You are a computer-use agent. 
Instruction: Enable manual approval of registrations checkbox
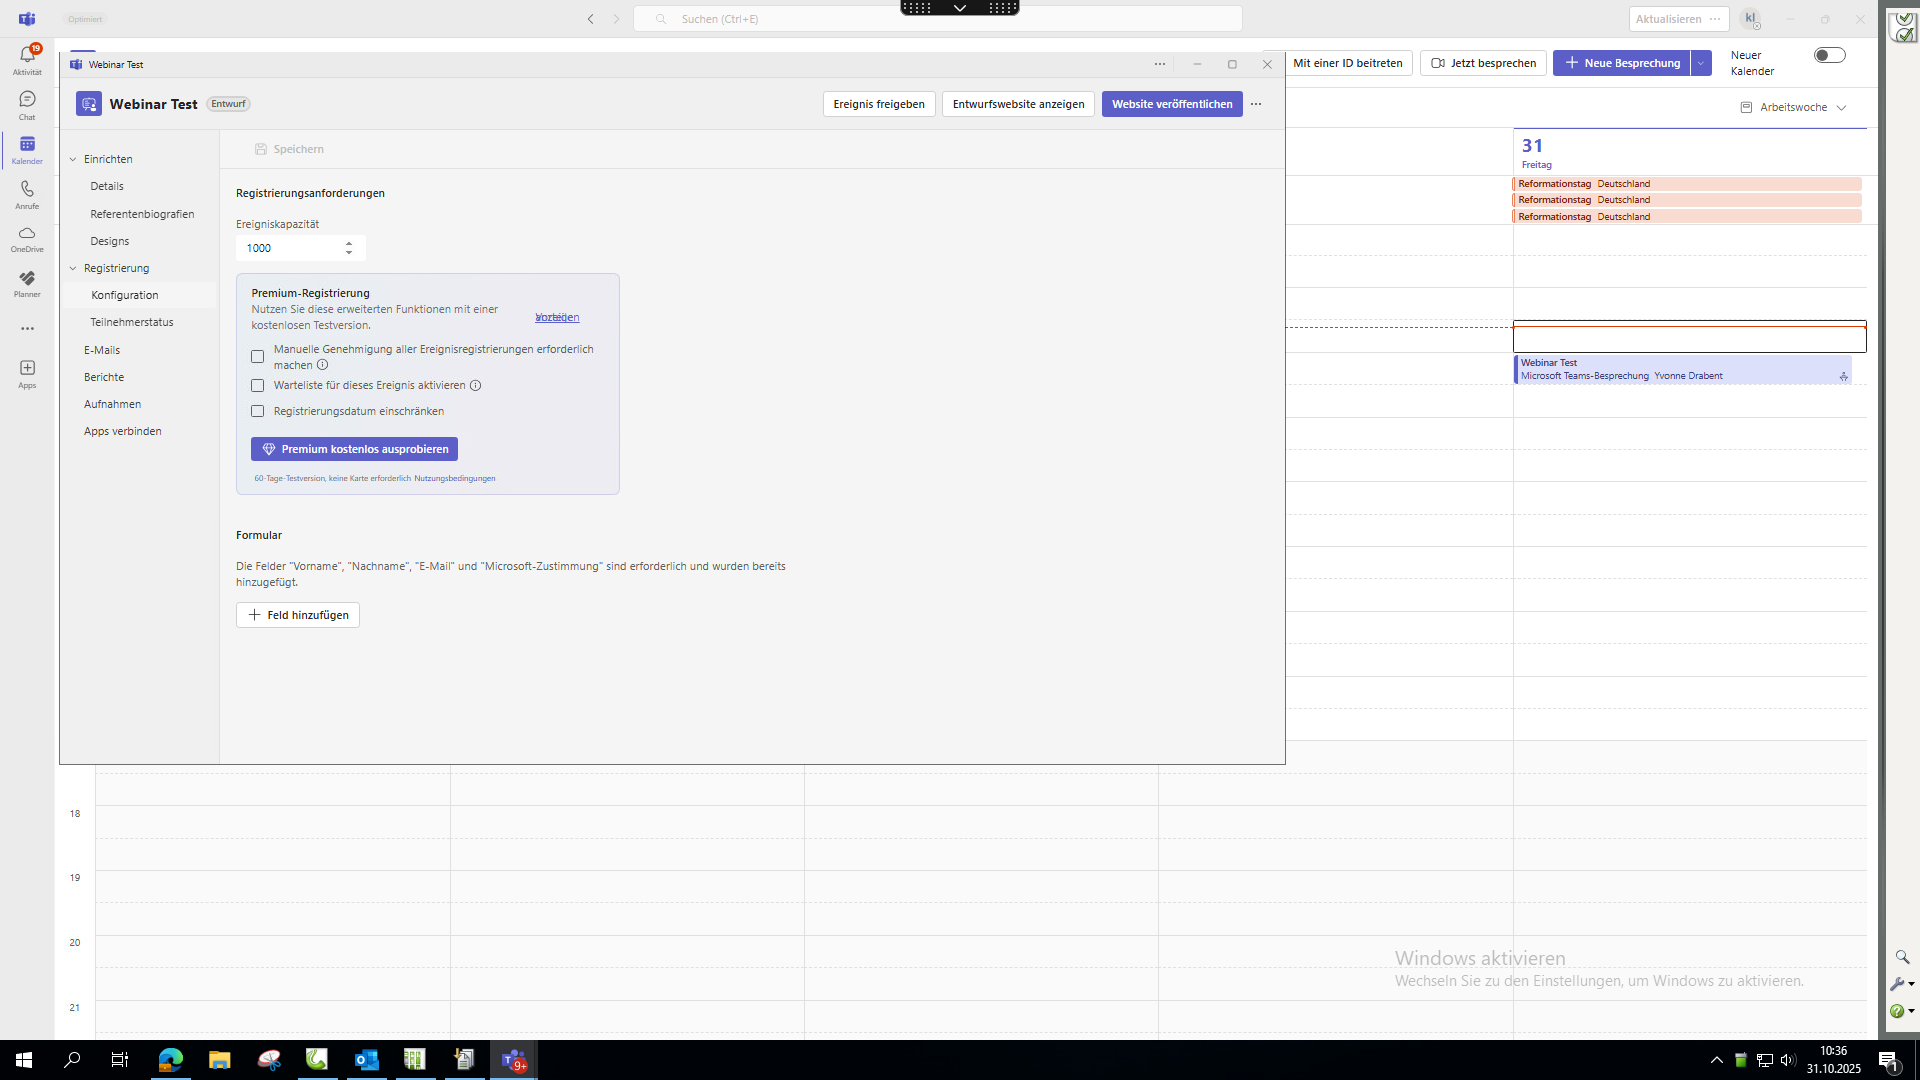[258, 357]
